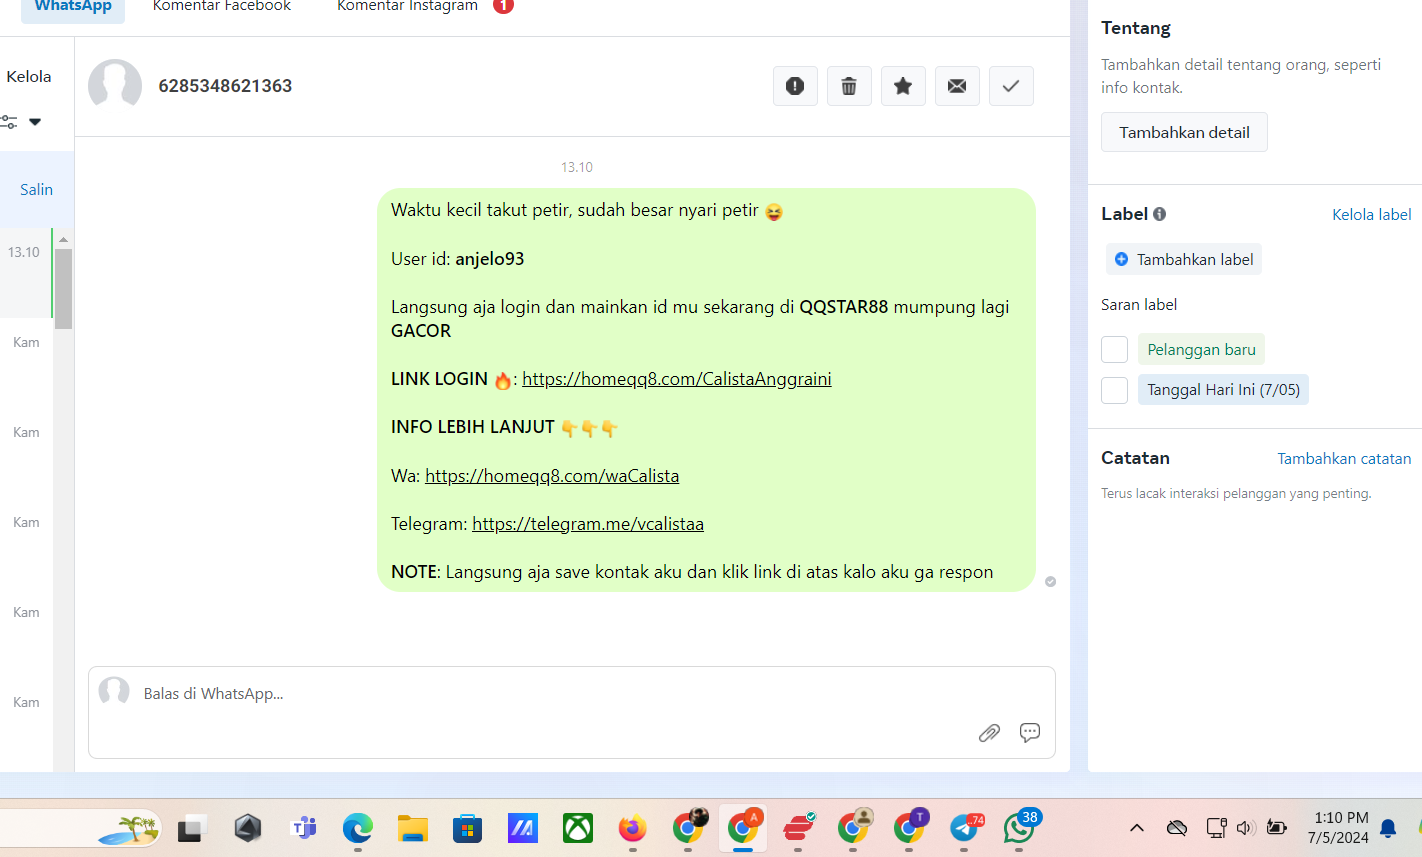Click the network display icon in system tray

click(x=1216, y=828)
